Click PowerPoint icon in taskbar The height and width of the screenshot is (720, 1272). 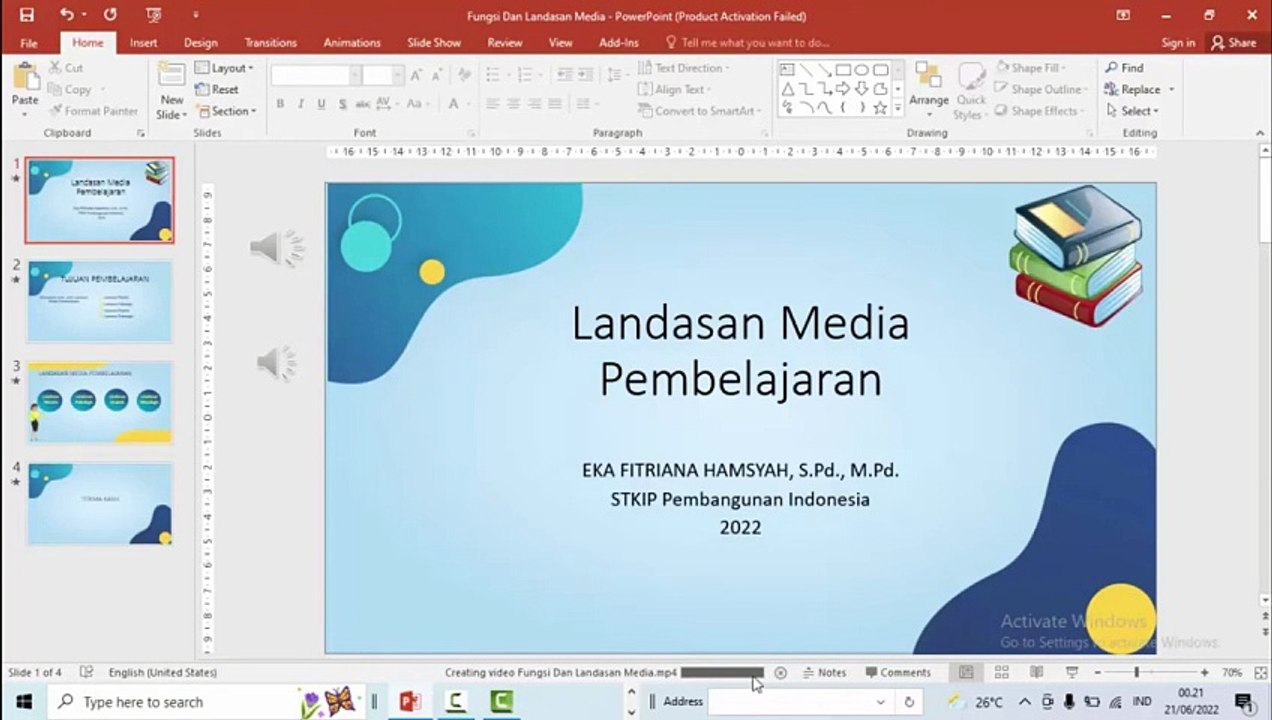pos(409,701)
